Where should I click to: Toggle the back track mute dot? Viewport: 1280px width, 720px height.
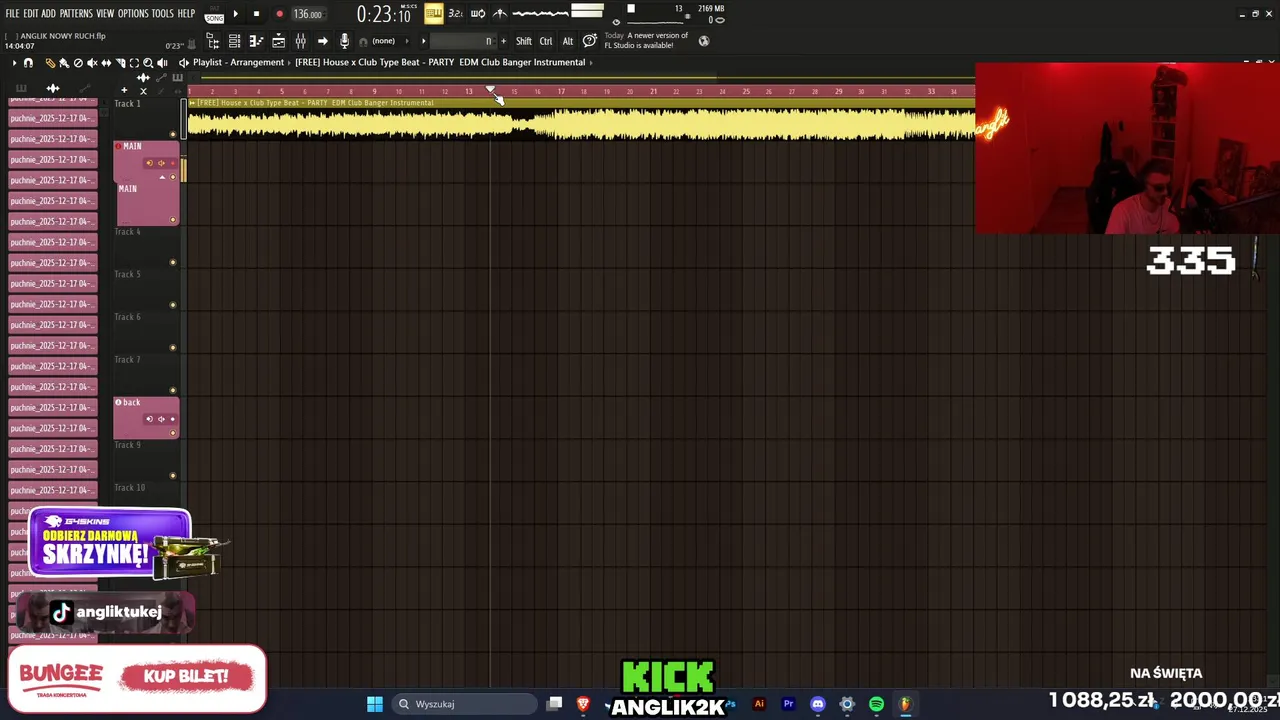tap(173, 432)
